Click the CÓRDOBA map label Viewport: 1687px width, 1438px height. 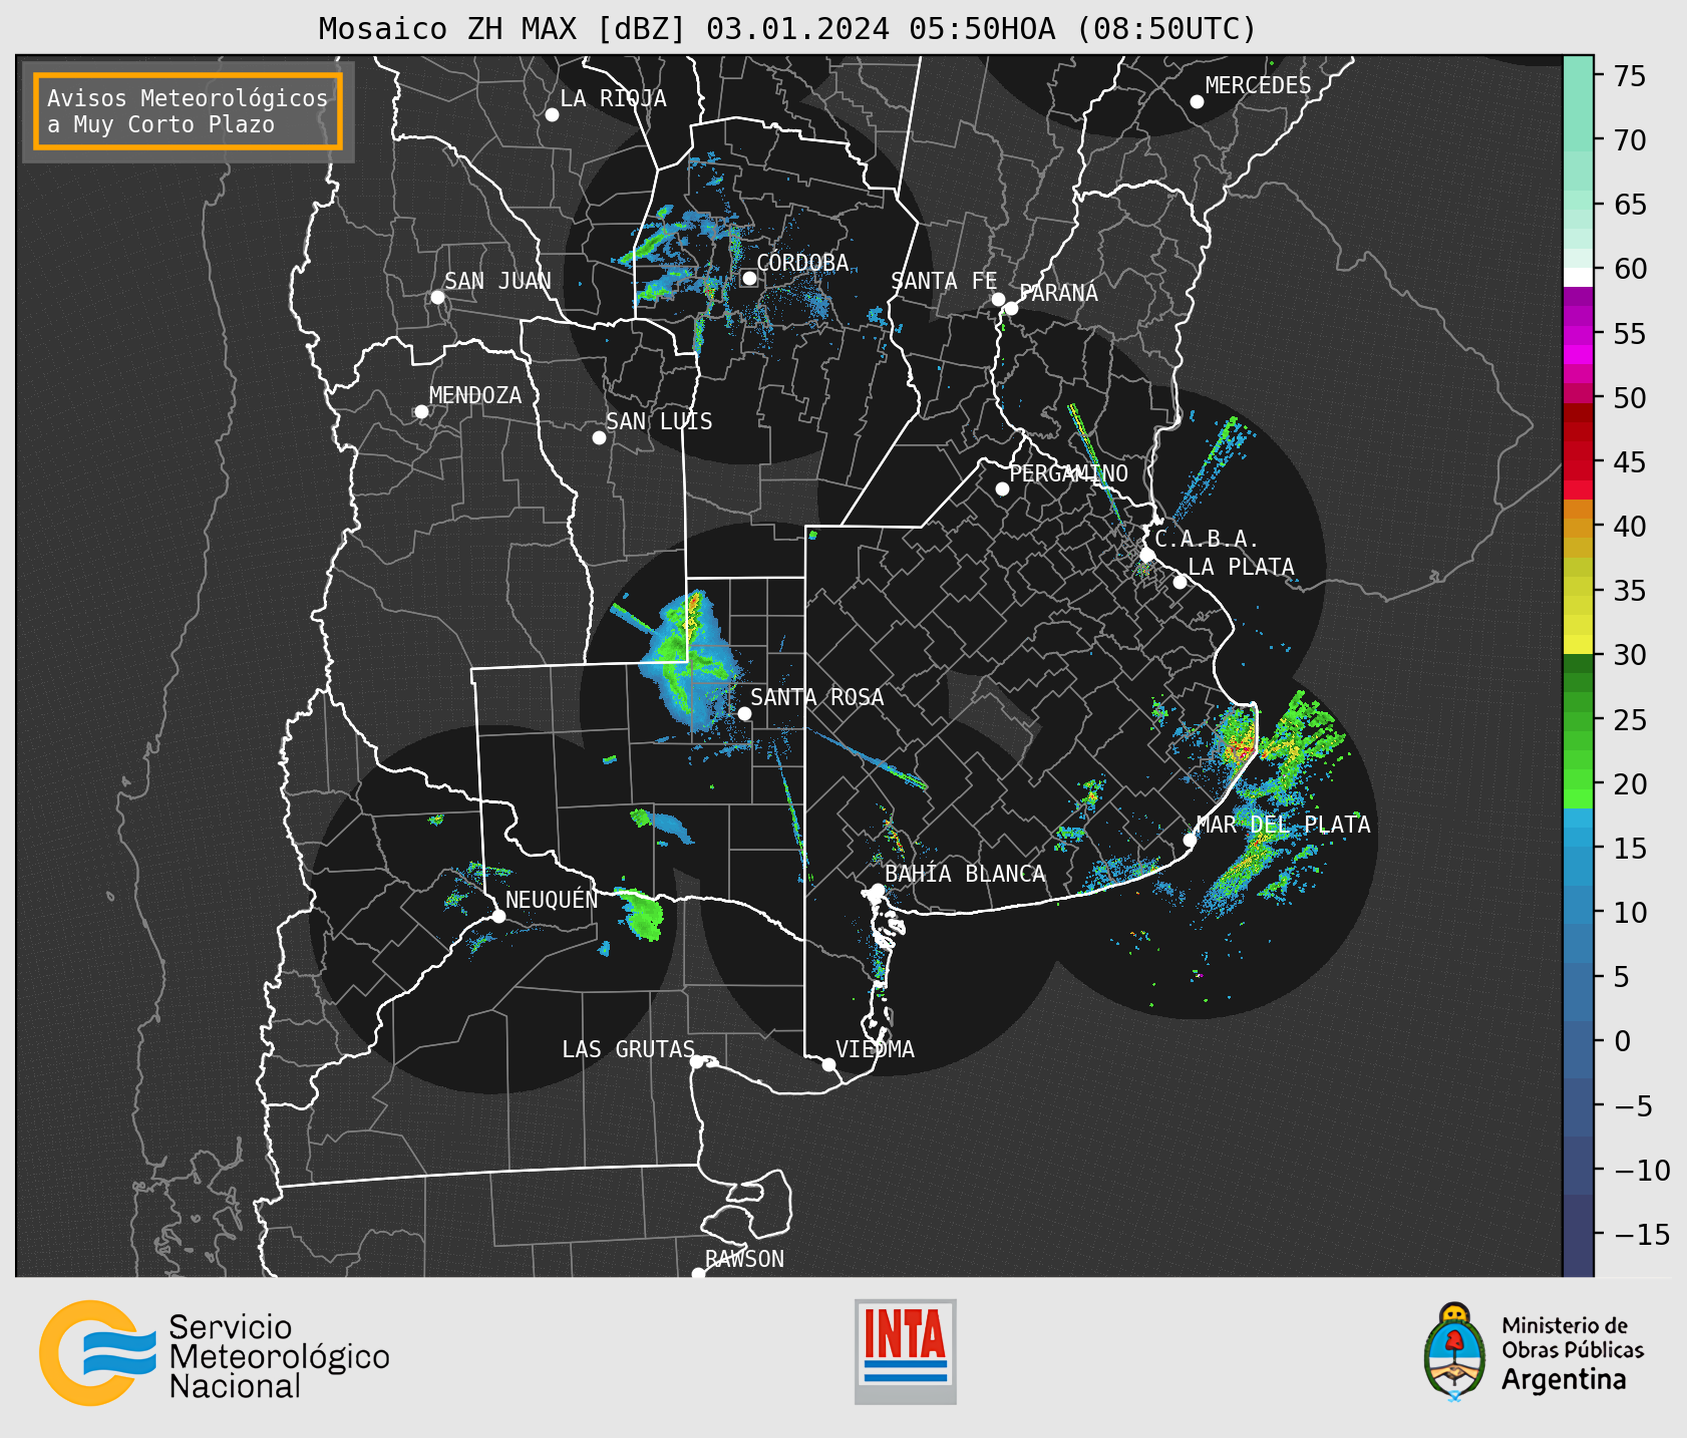(802, 263)
